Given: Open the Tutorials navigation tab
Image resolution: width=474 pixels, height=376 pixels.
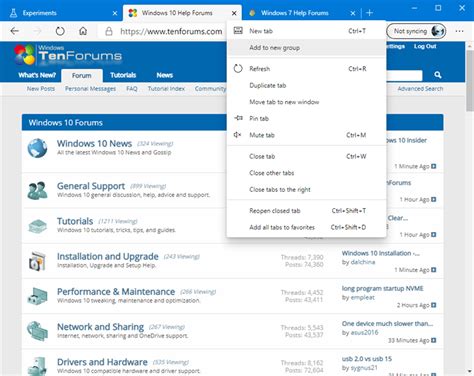Looking at the screenshot, I should point(123,75).
